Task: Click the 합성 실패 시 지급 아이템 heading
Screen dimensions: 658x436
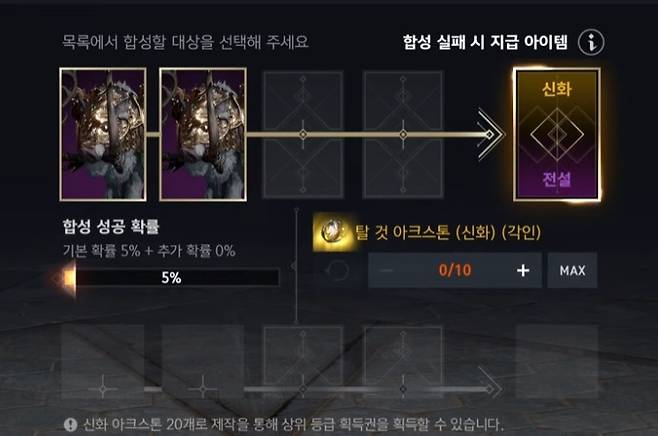Action: pyautogui.click(x=486, y=42)
